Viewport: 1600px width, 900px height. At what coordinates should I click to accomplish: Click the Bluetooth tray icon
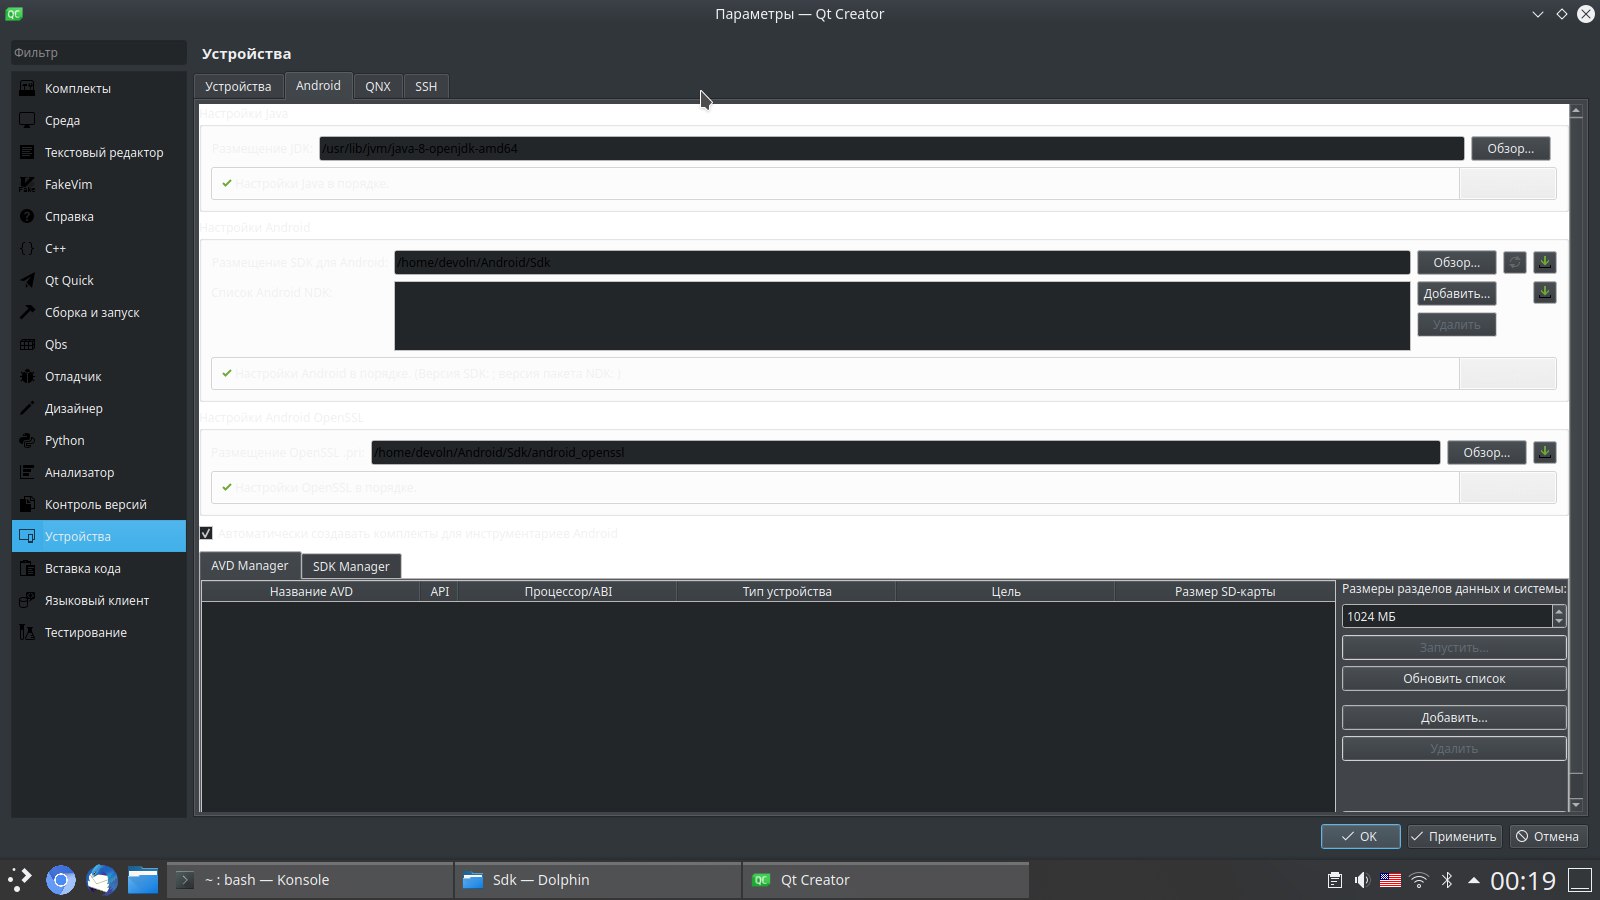click(1446, 880)
